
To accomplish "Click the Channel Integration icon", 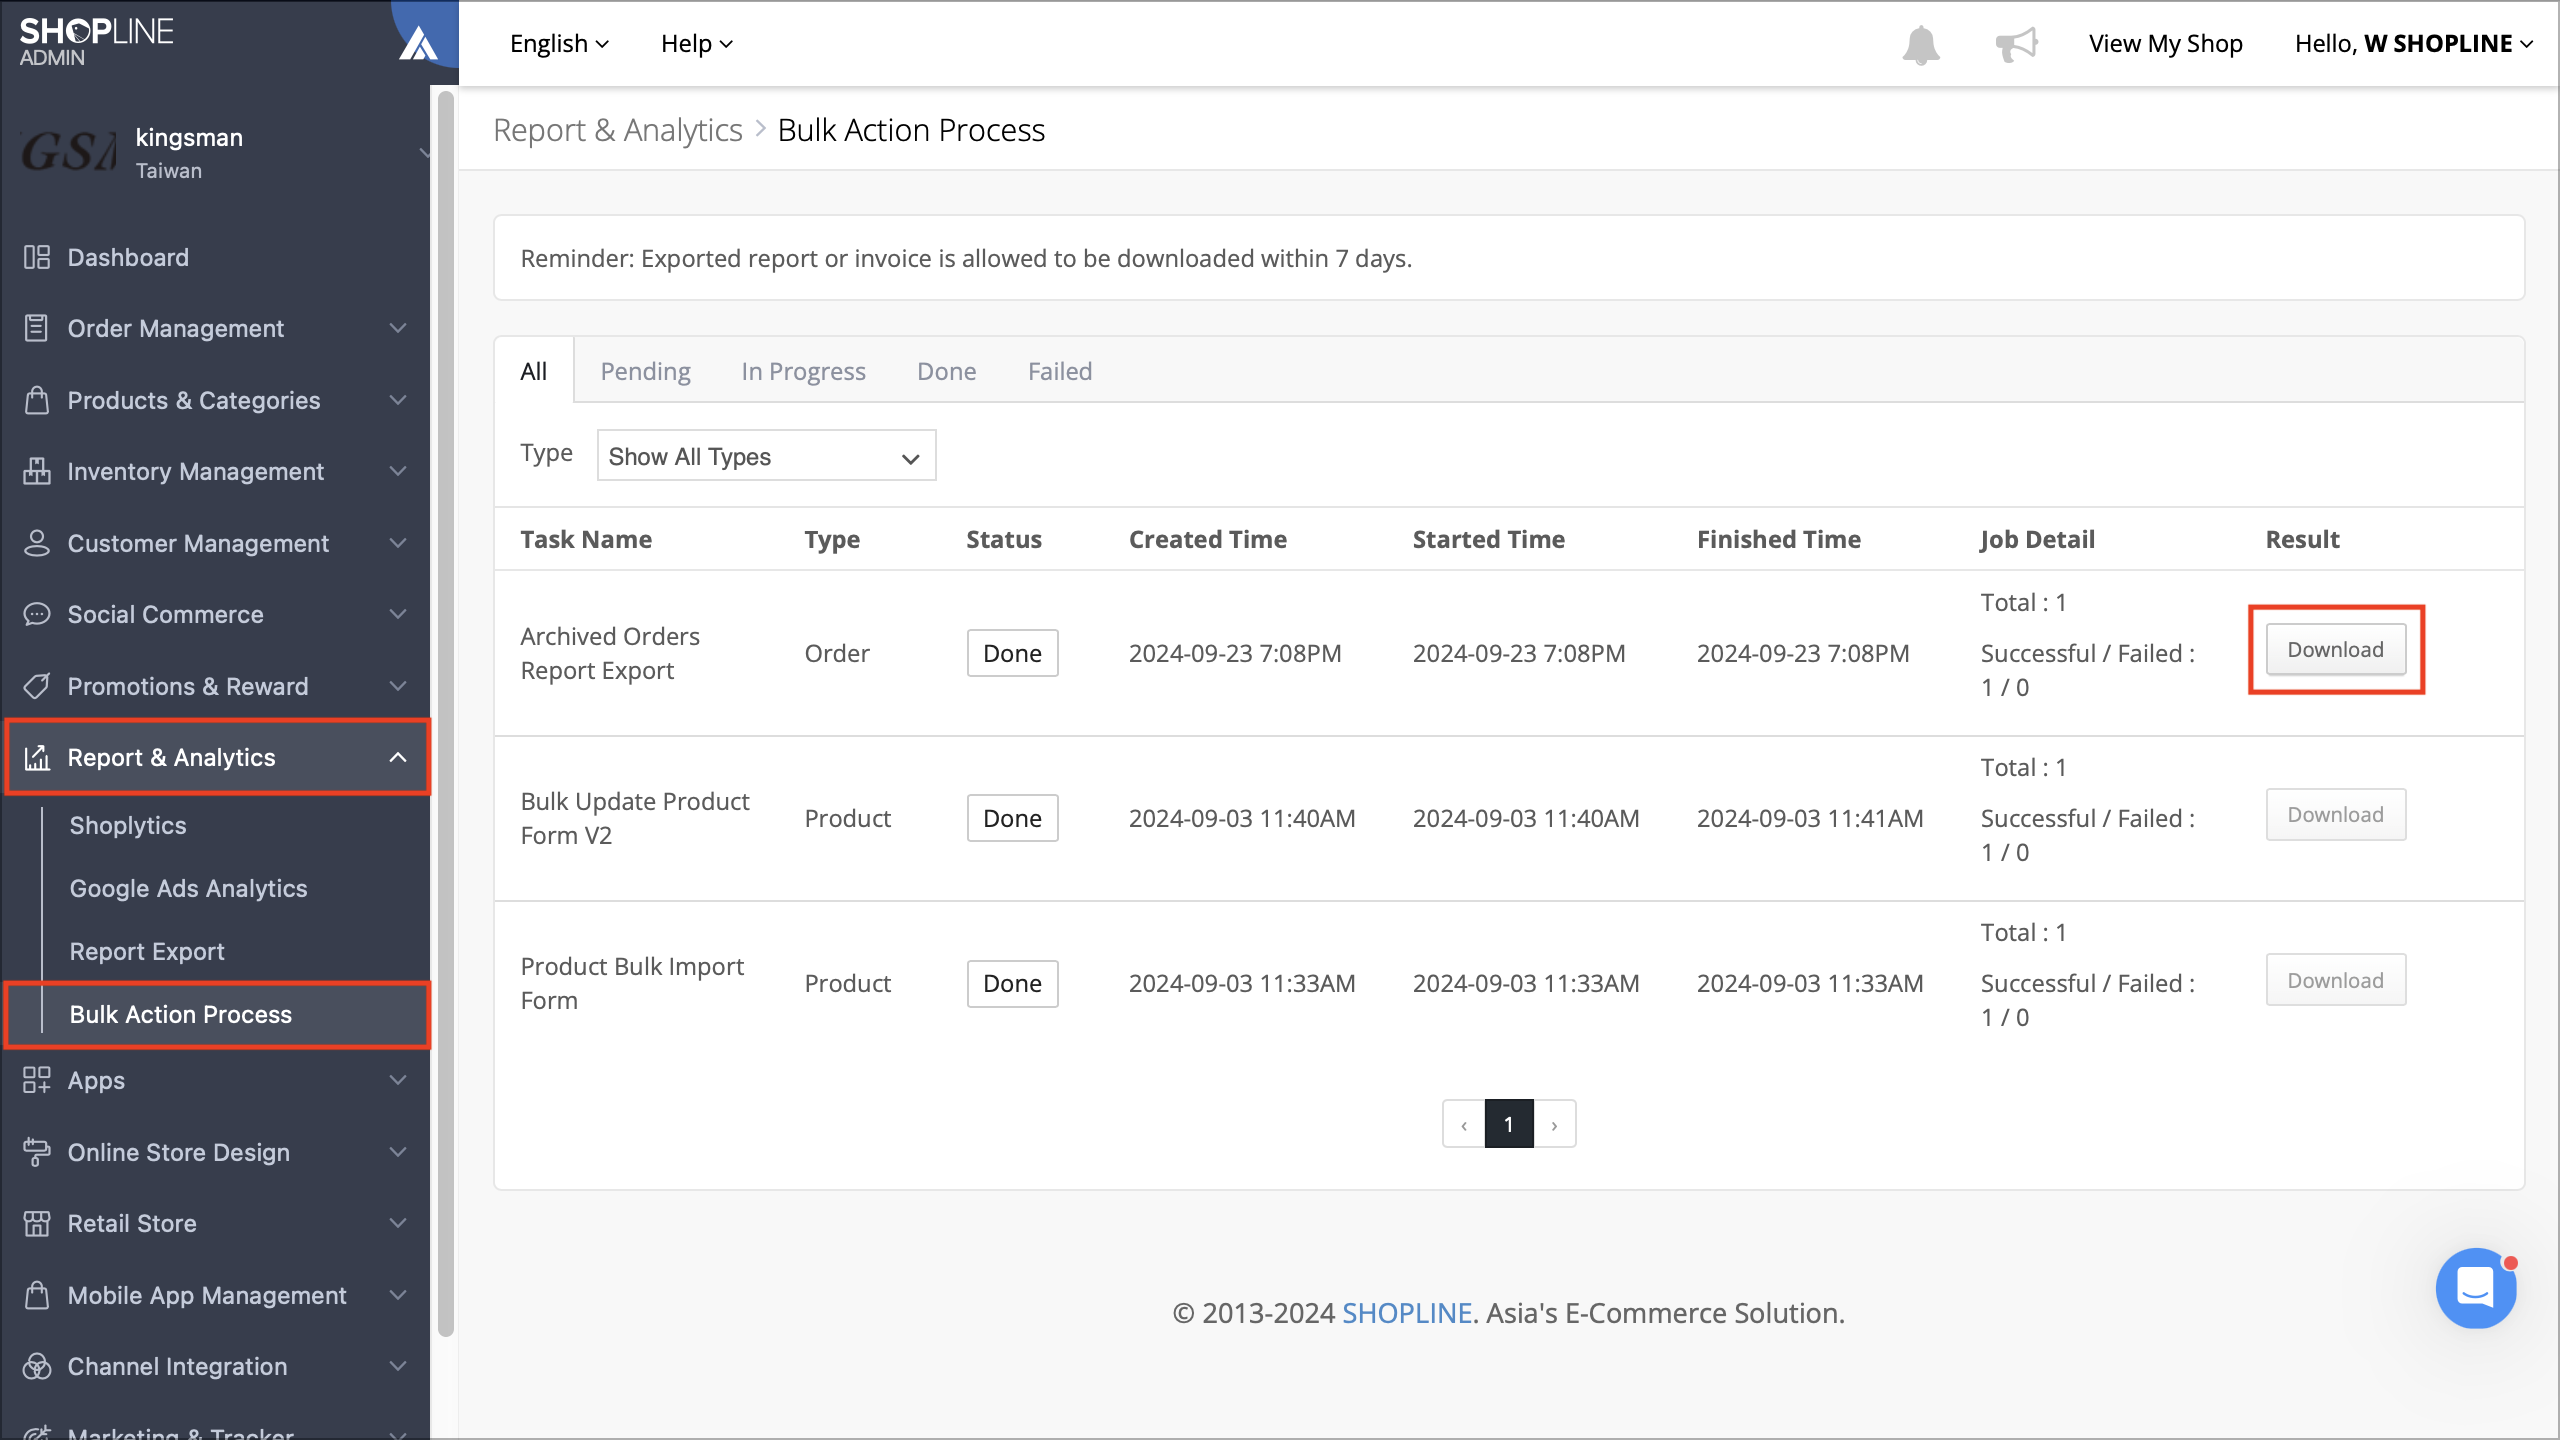I will pos(37,1366).
